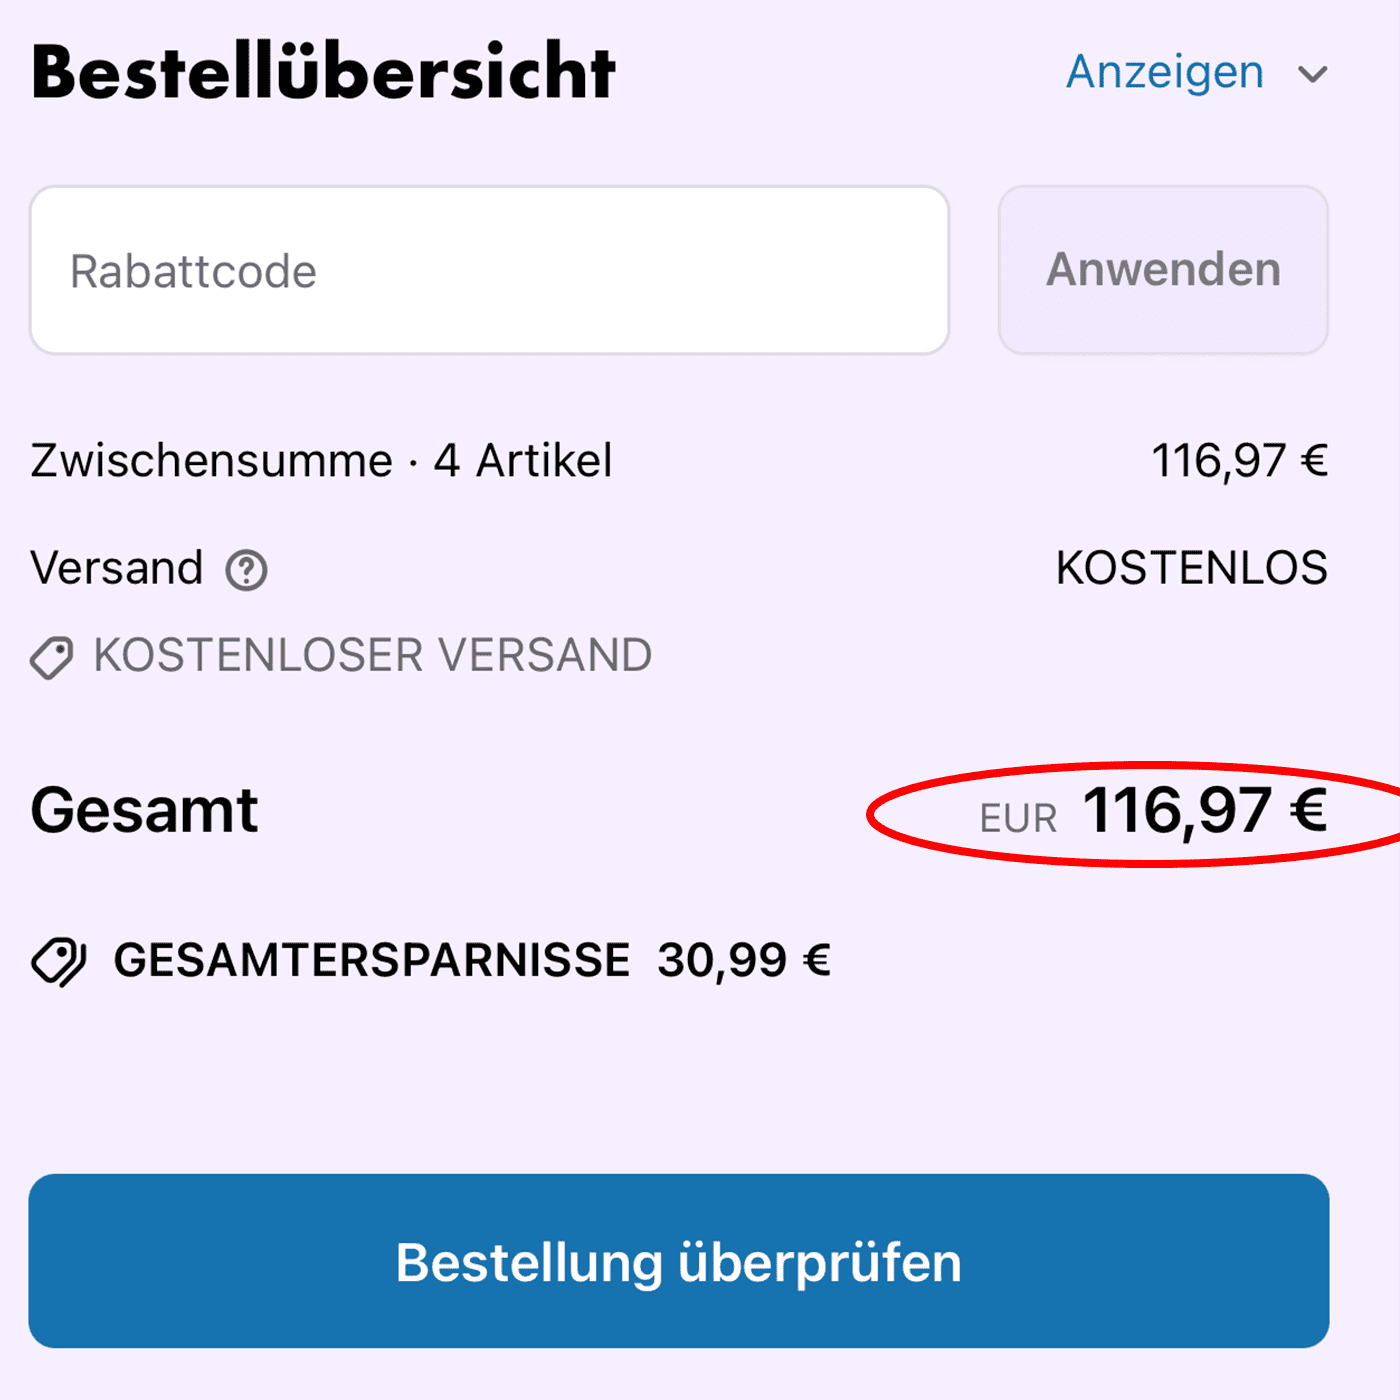Click the Zwischensumme 4 Artikel label
This screenshot has width=1400, height=1400.
320,461
